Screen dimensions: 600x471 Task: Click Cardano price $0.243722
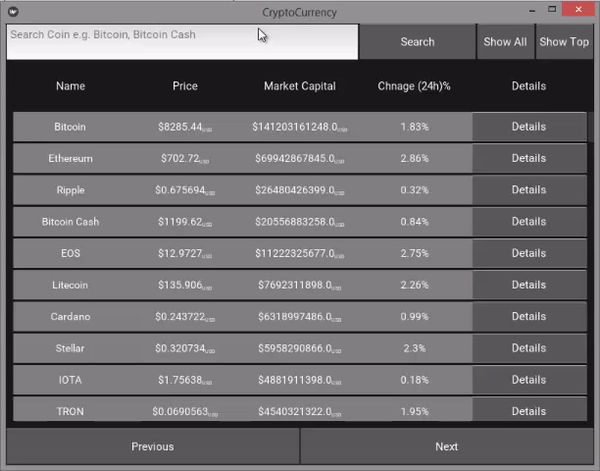tap(185, 317)
